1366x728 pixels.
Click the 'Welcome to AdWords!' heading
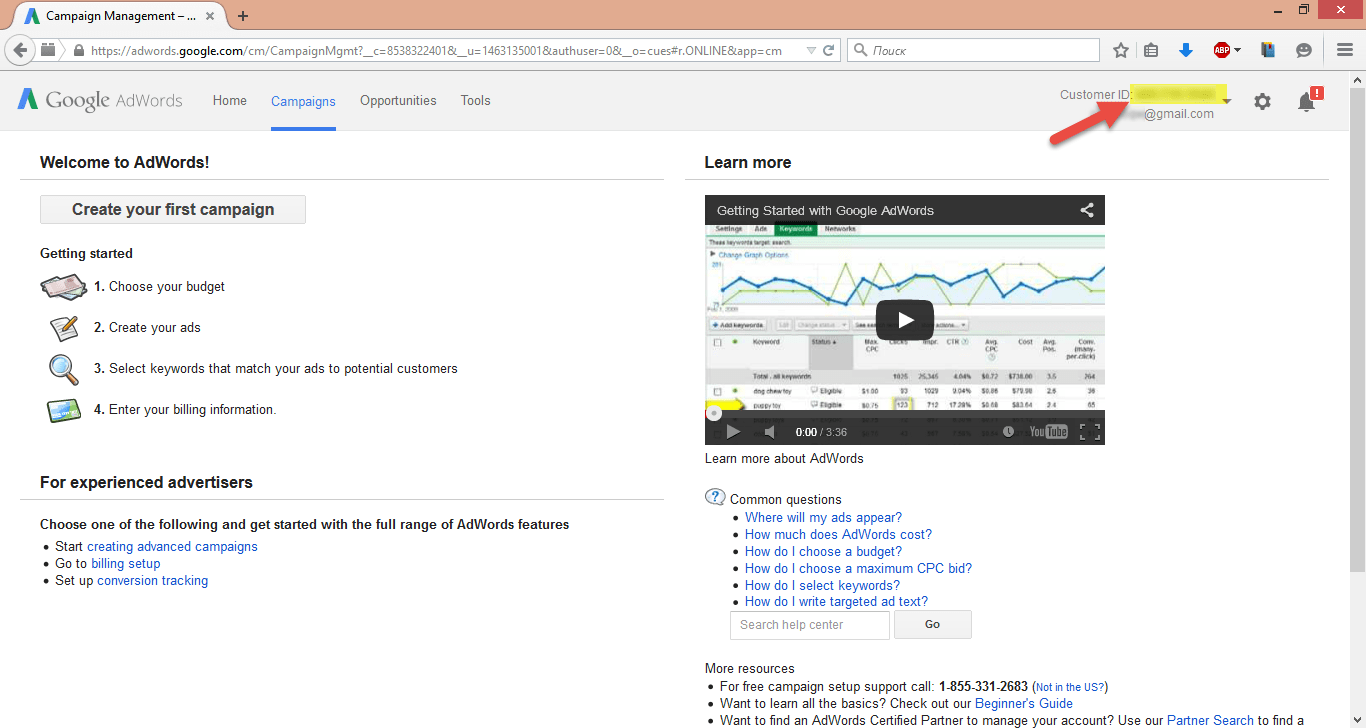(x=125, y=162)
